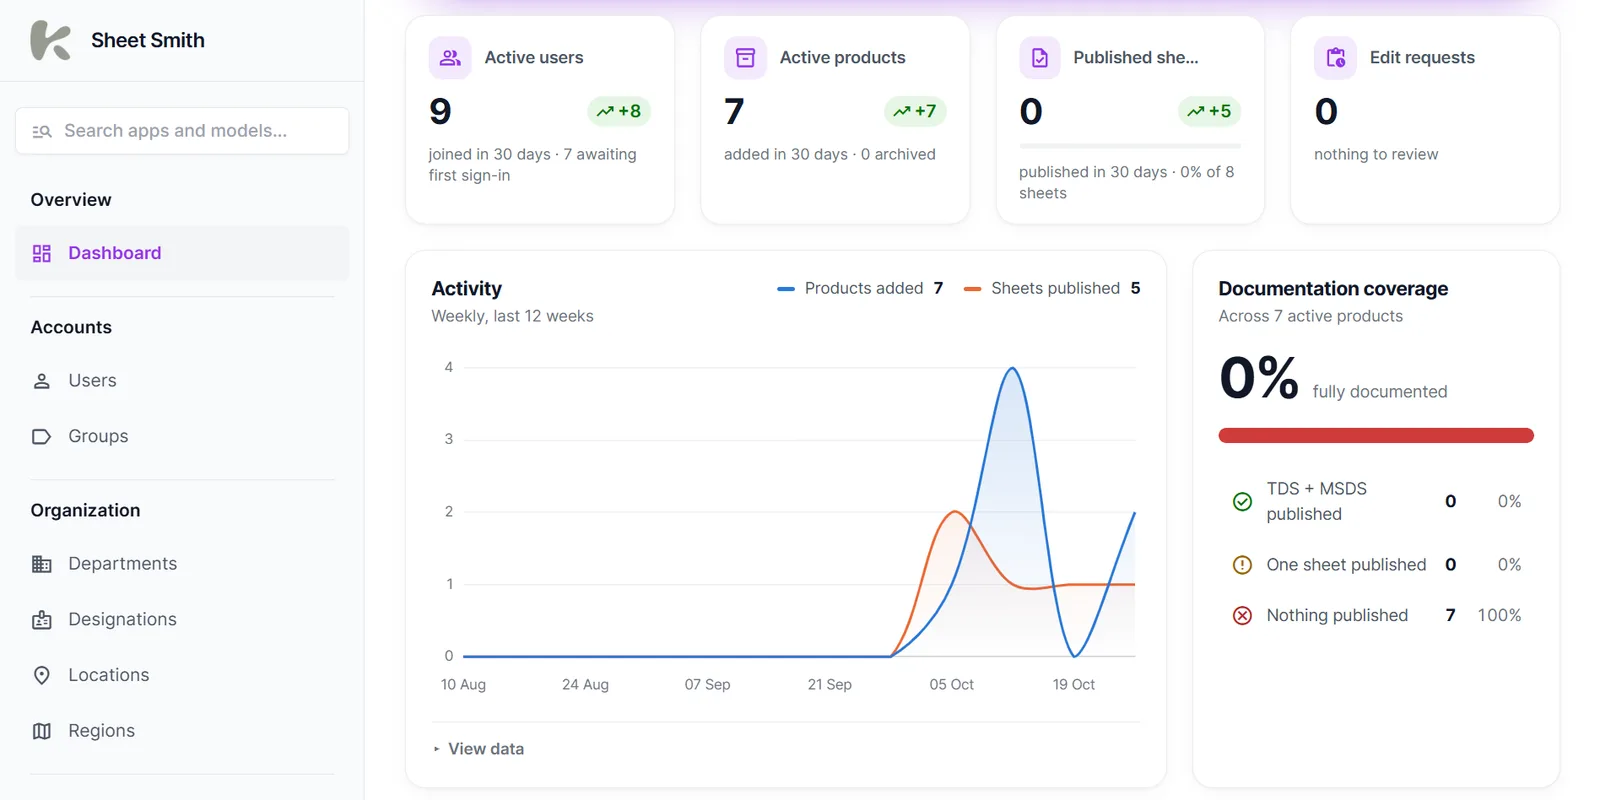Image resolution: width=1600 pixels, height=800 pixels.
Task: Toggle the Products added legend entry
Action: point(860,288)
